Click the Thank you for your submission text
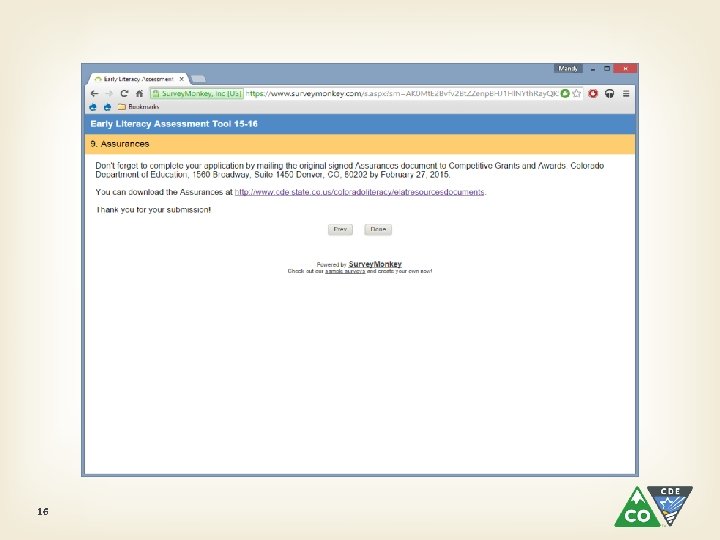 point(153,210)
